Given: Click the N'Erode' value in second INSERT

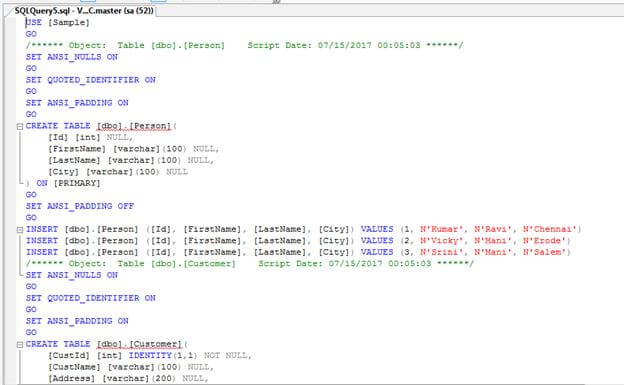Looking at the screenshot, I should coord(544,241).
